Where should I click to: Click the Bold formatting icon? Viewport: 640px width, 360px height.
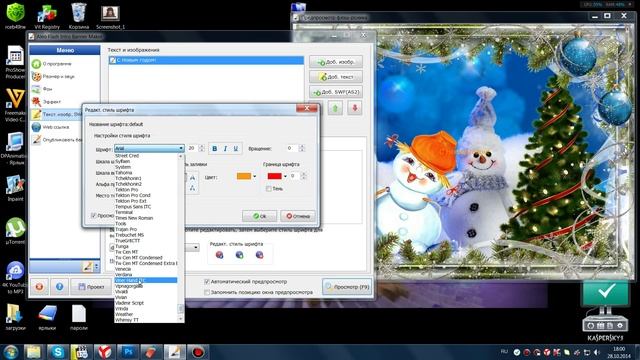click(x=215, y=149)
